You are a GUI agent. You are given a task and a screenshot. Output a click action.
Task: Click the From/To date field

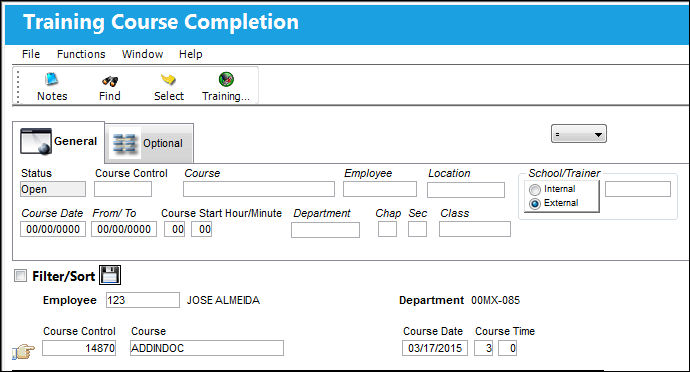(x=124, y=229)
